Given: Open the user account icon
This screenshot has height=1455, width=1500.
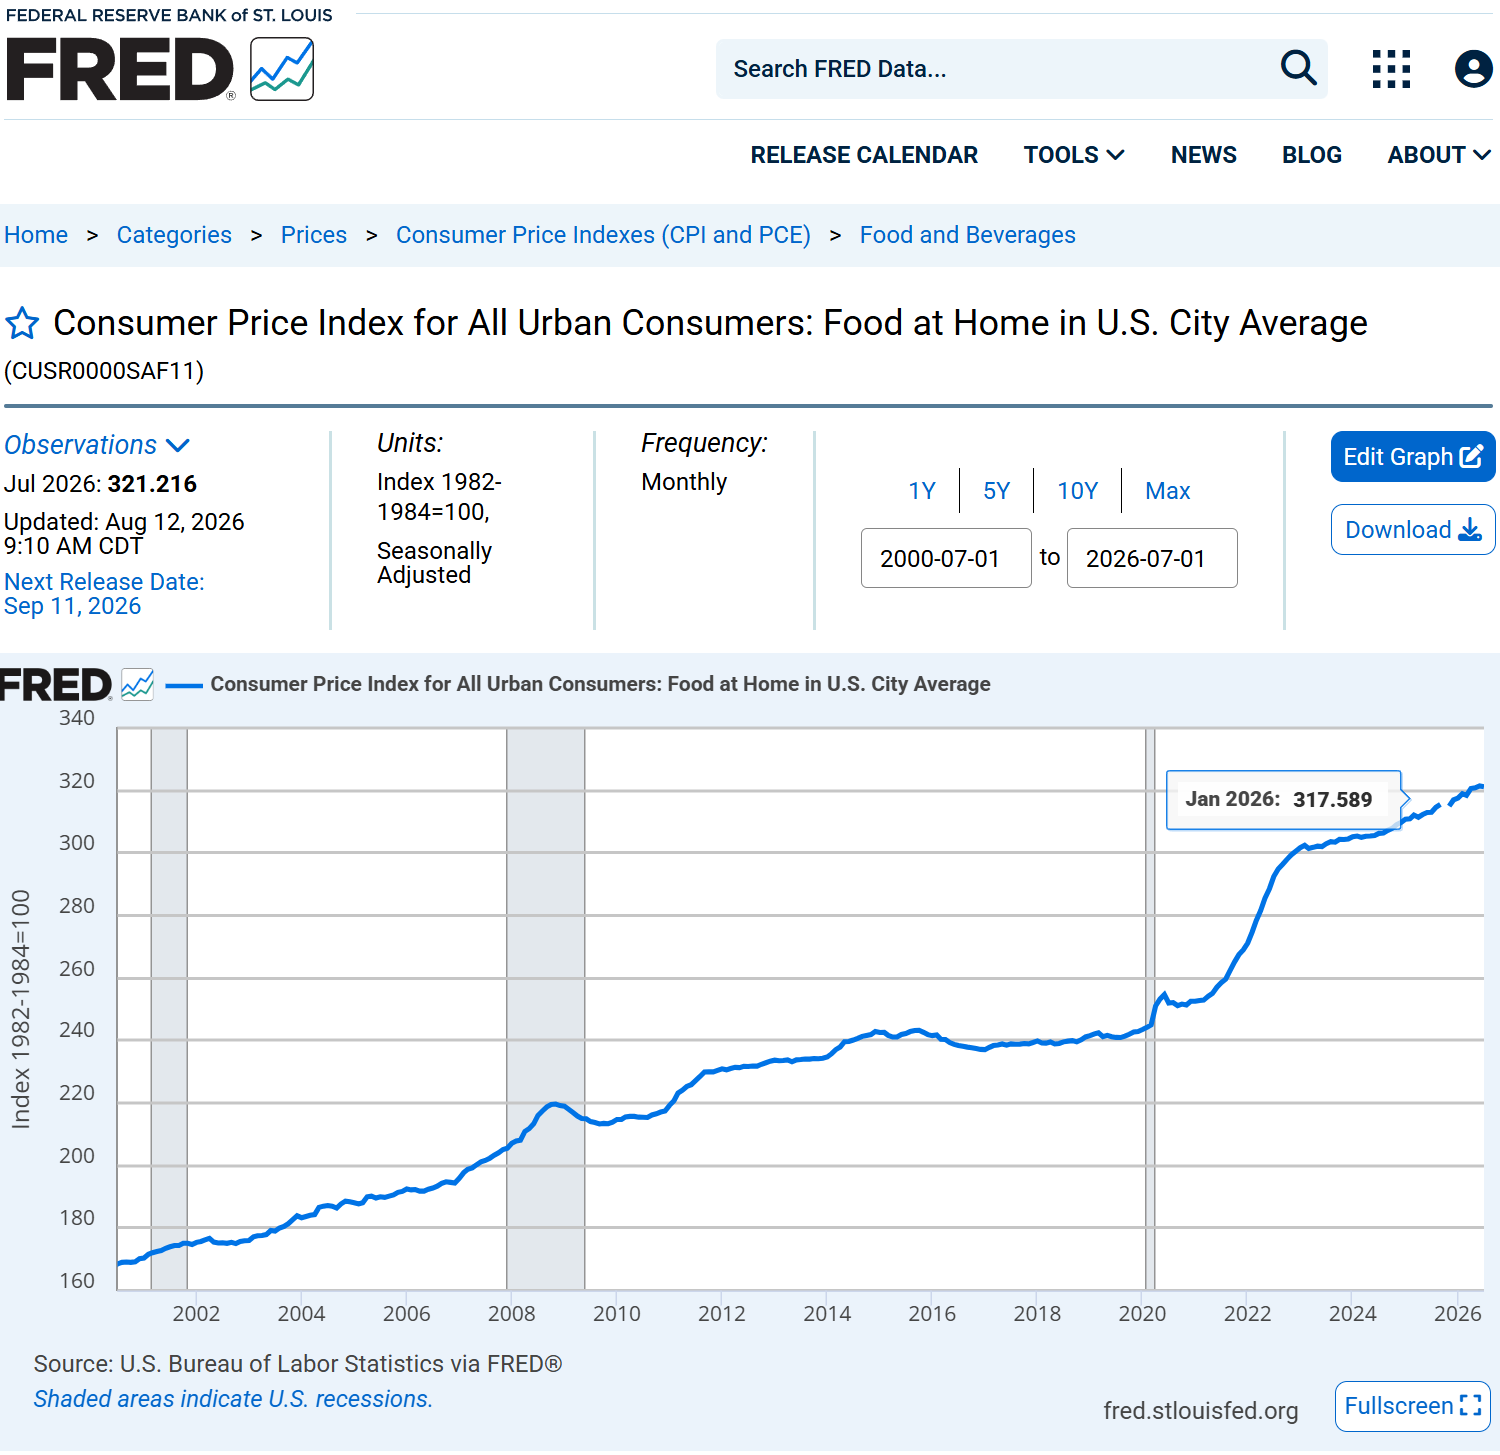Looking at the screenshot, I should 1473,69.
